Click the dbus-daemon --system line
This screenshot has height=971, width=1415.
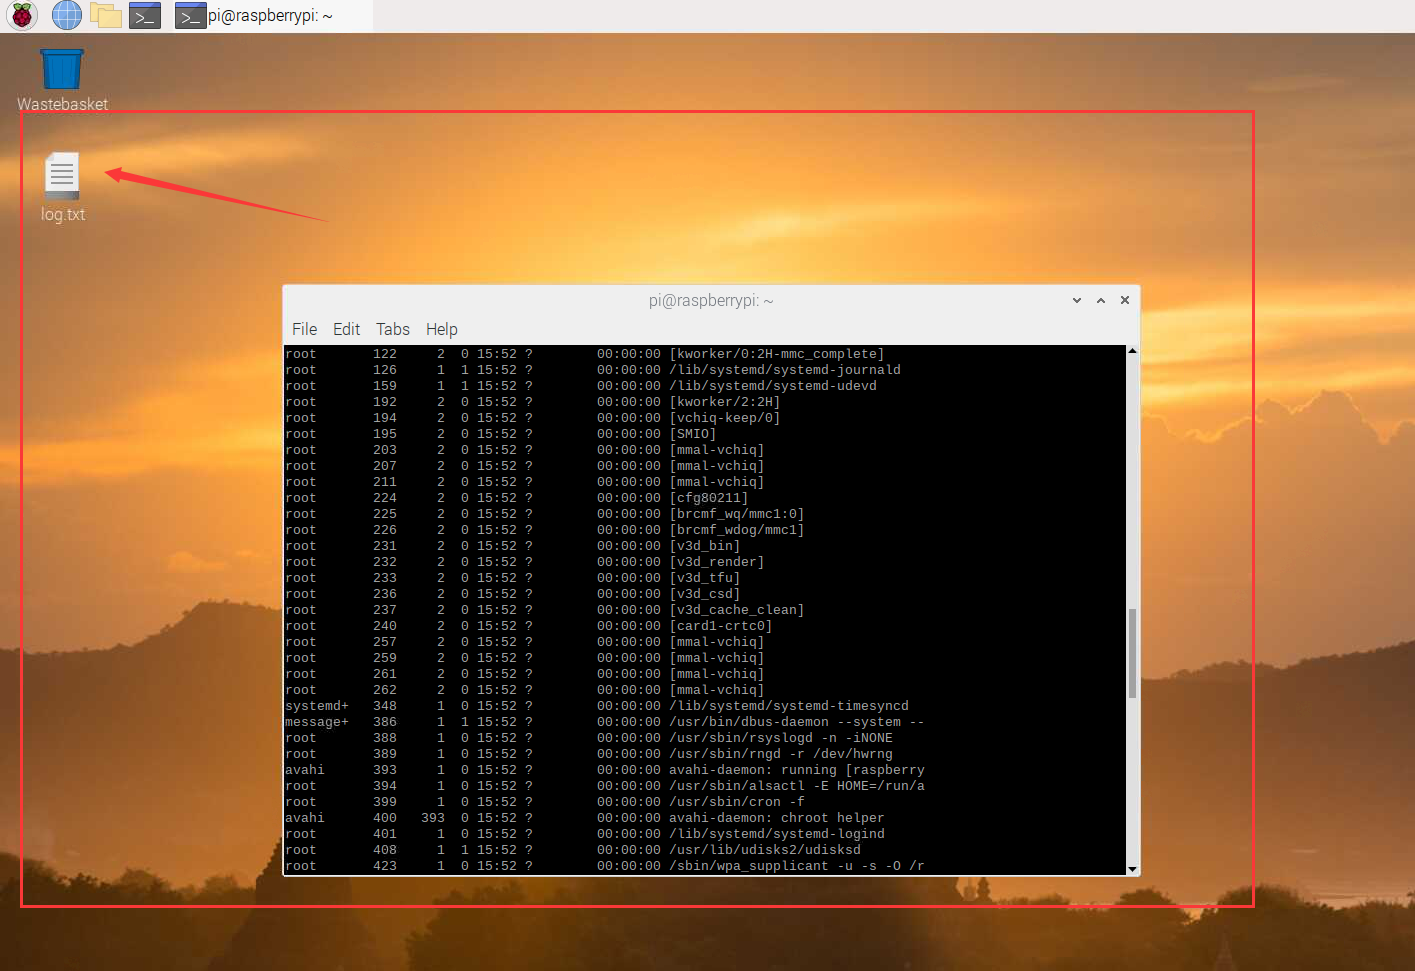605,722
